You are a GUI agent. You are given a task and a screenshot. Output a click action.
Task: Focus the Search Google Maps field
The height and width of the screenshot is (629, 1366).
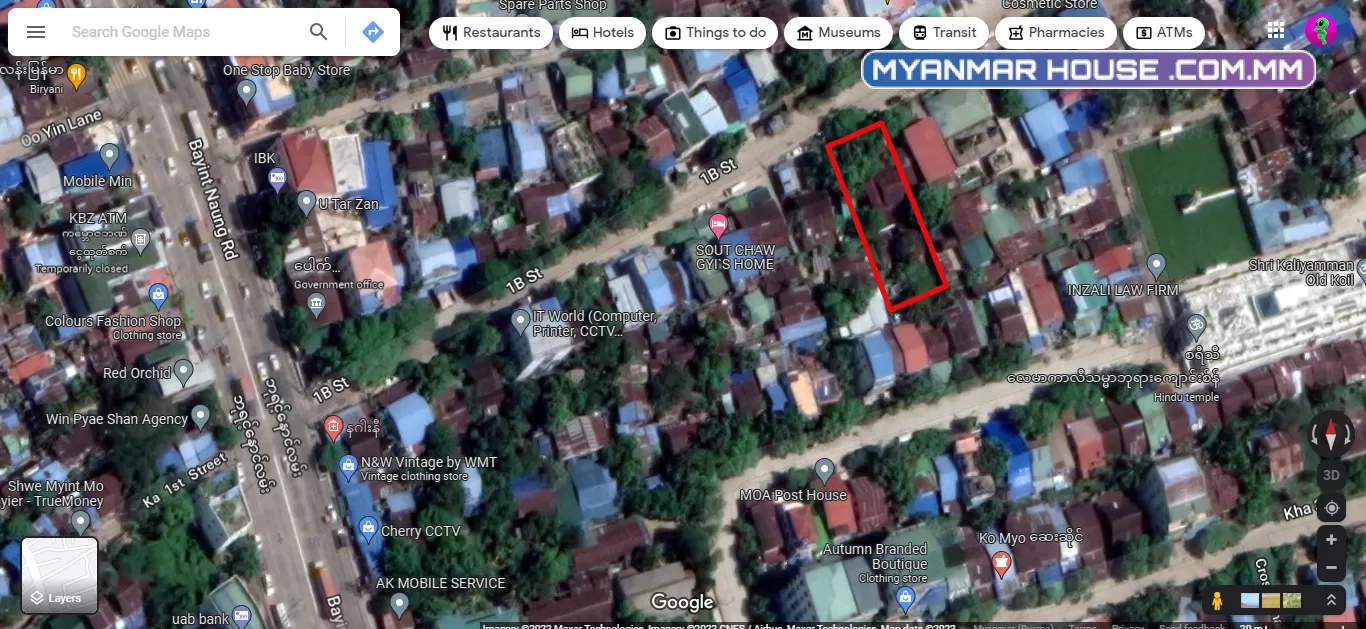point(180,32)
